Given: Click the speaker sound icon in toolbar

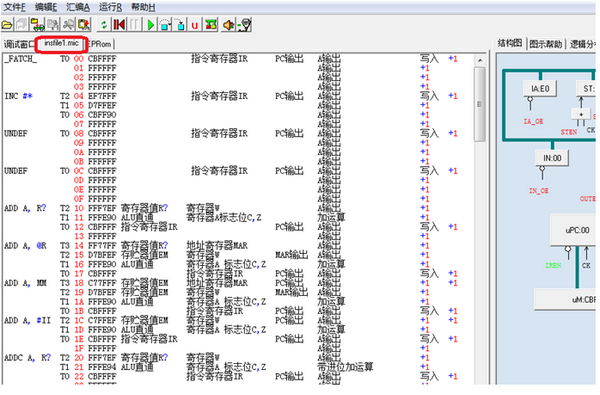Looking at the screenshot, I should [228, 25].
